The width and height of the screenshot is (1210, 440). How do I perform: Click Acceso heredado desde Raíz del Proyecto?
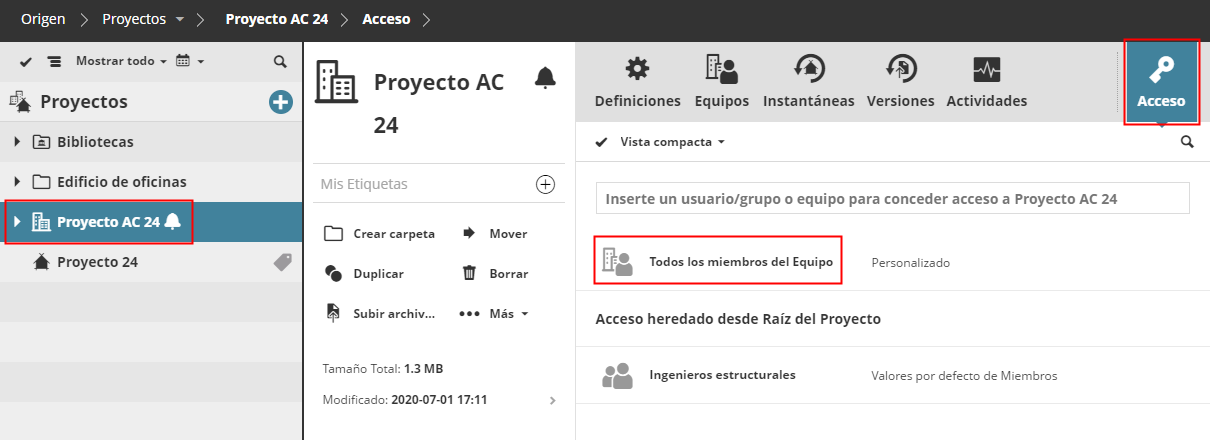click(x=738, y=319)
